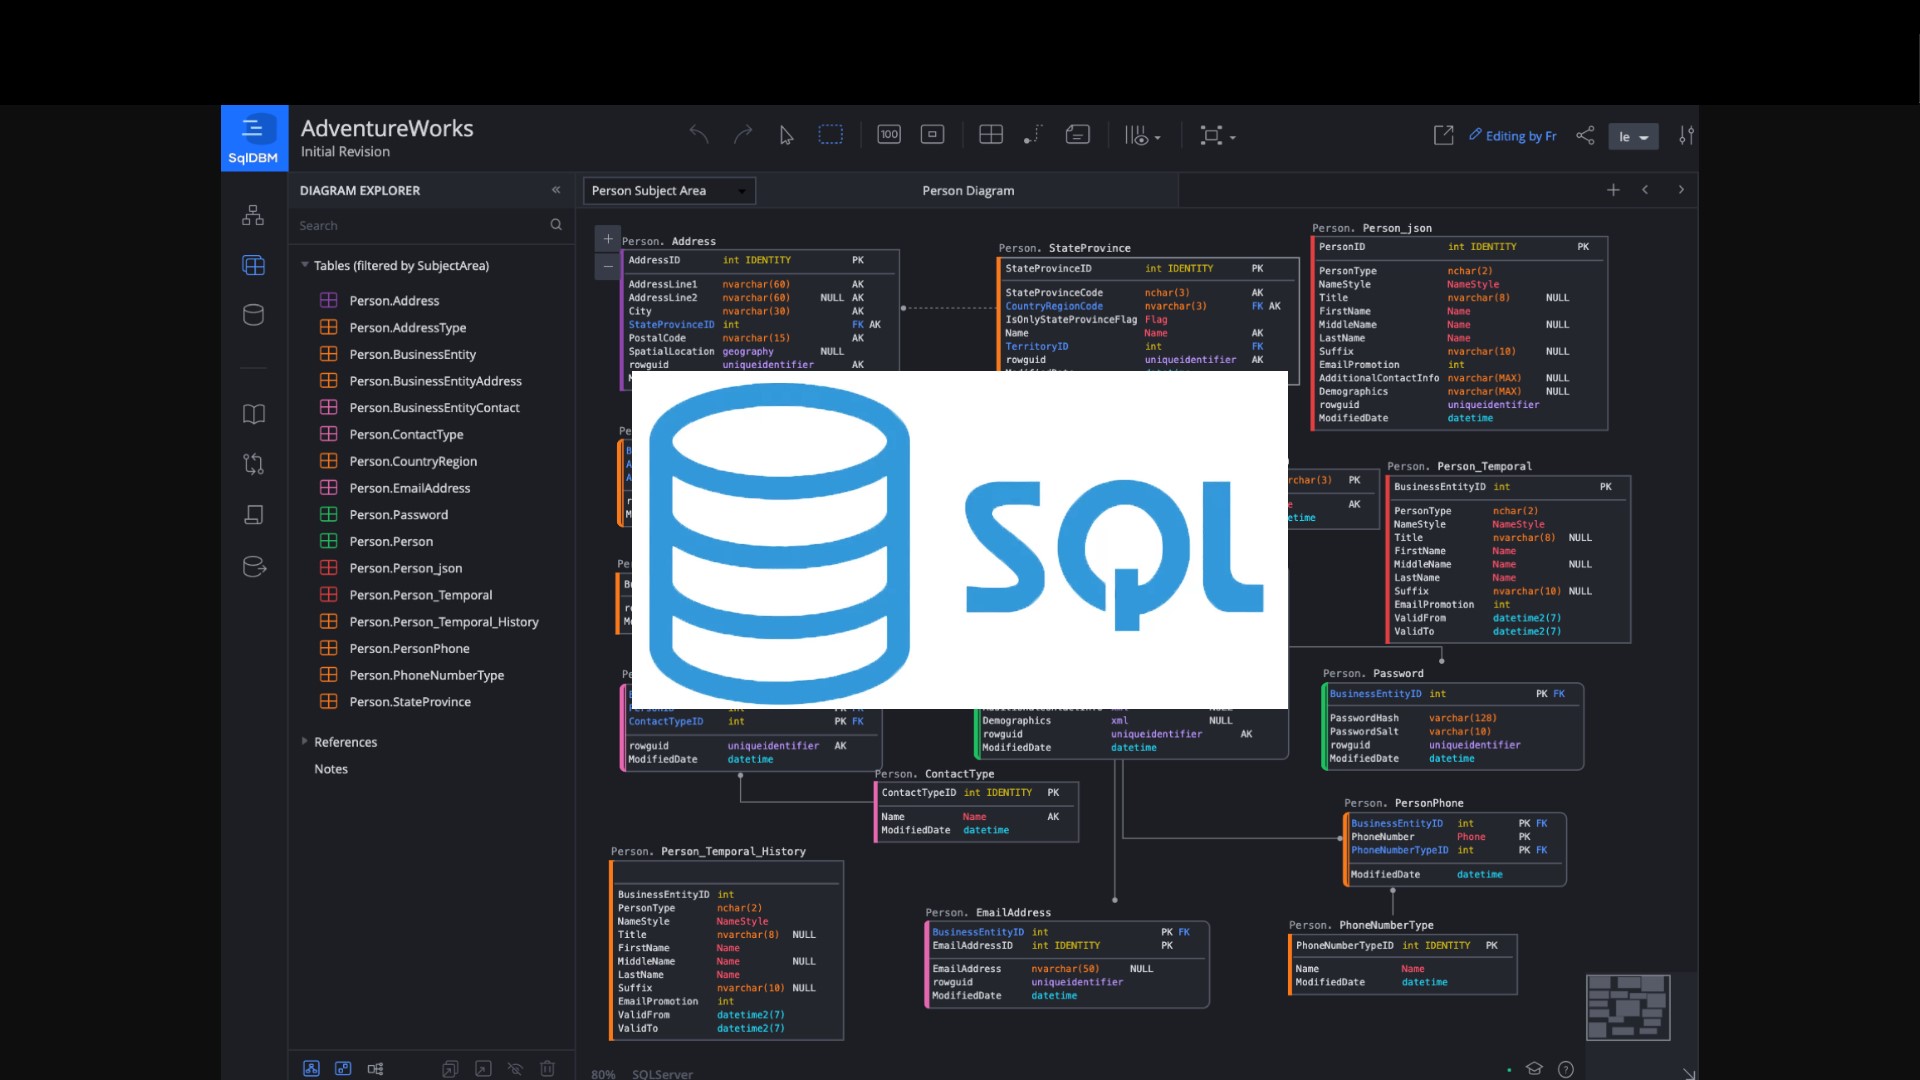Open the database sidebar icon
1920x1080 pixels.
[x=254, y=315]
